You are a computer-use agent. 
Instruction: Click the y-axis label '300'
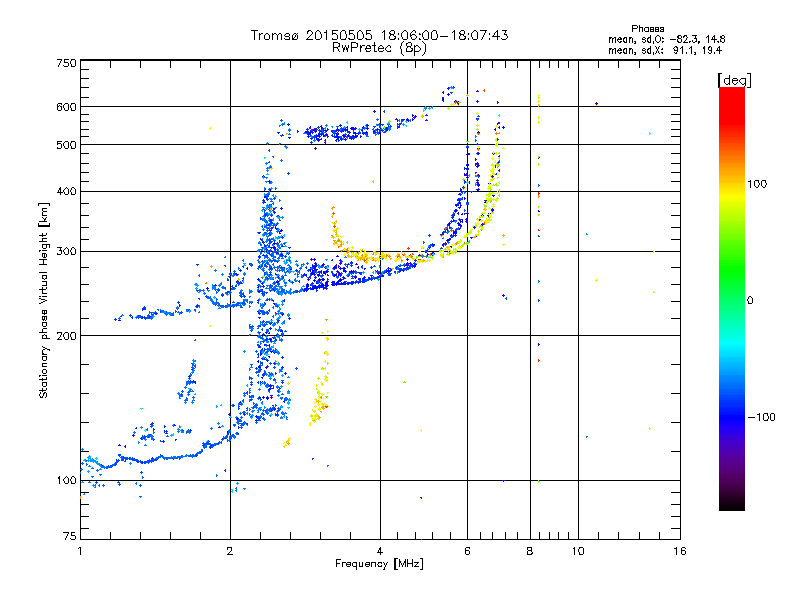click(66, 251)
